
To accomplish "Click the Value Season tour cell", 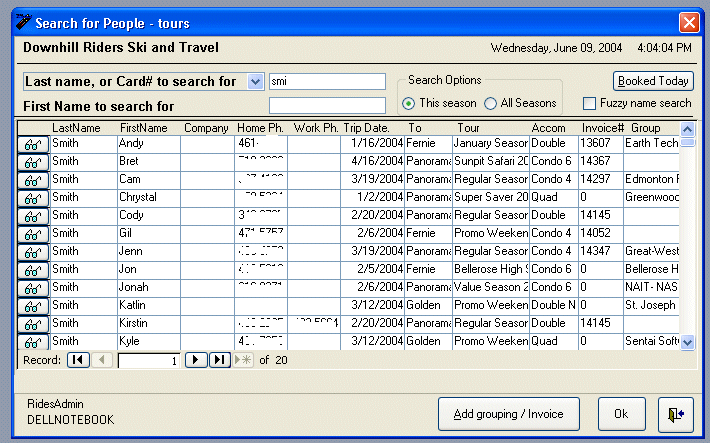I will pyautogui.click(x=491, y=288).
